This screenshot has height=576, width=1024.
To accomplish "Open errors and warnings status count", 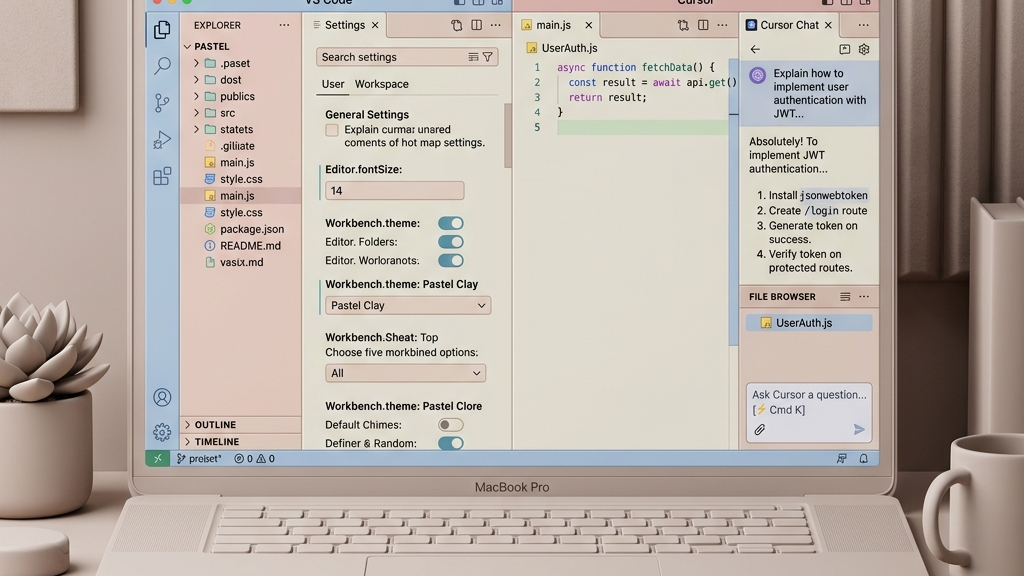I will click(255, 458).
